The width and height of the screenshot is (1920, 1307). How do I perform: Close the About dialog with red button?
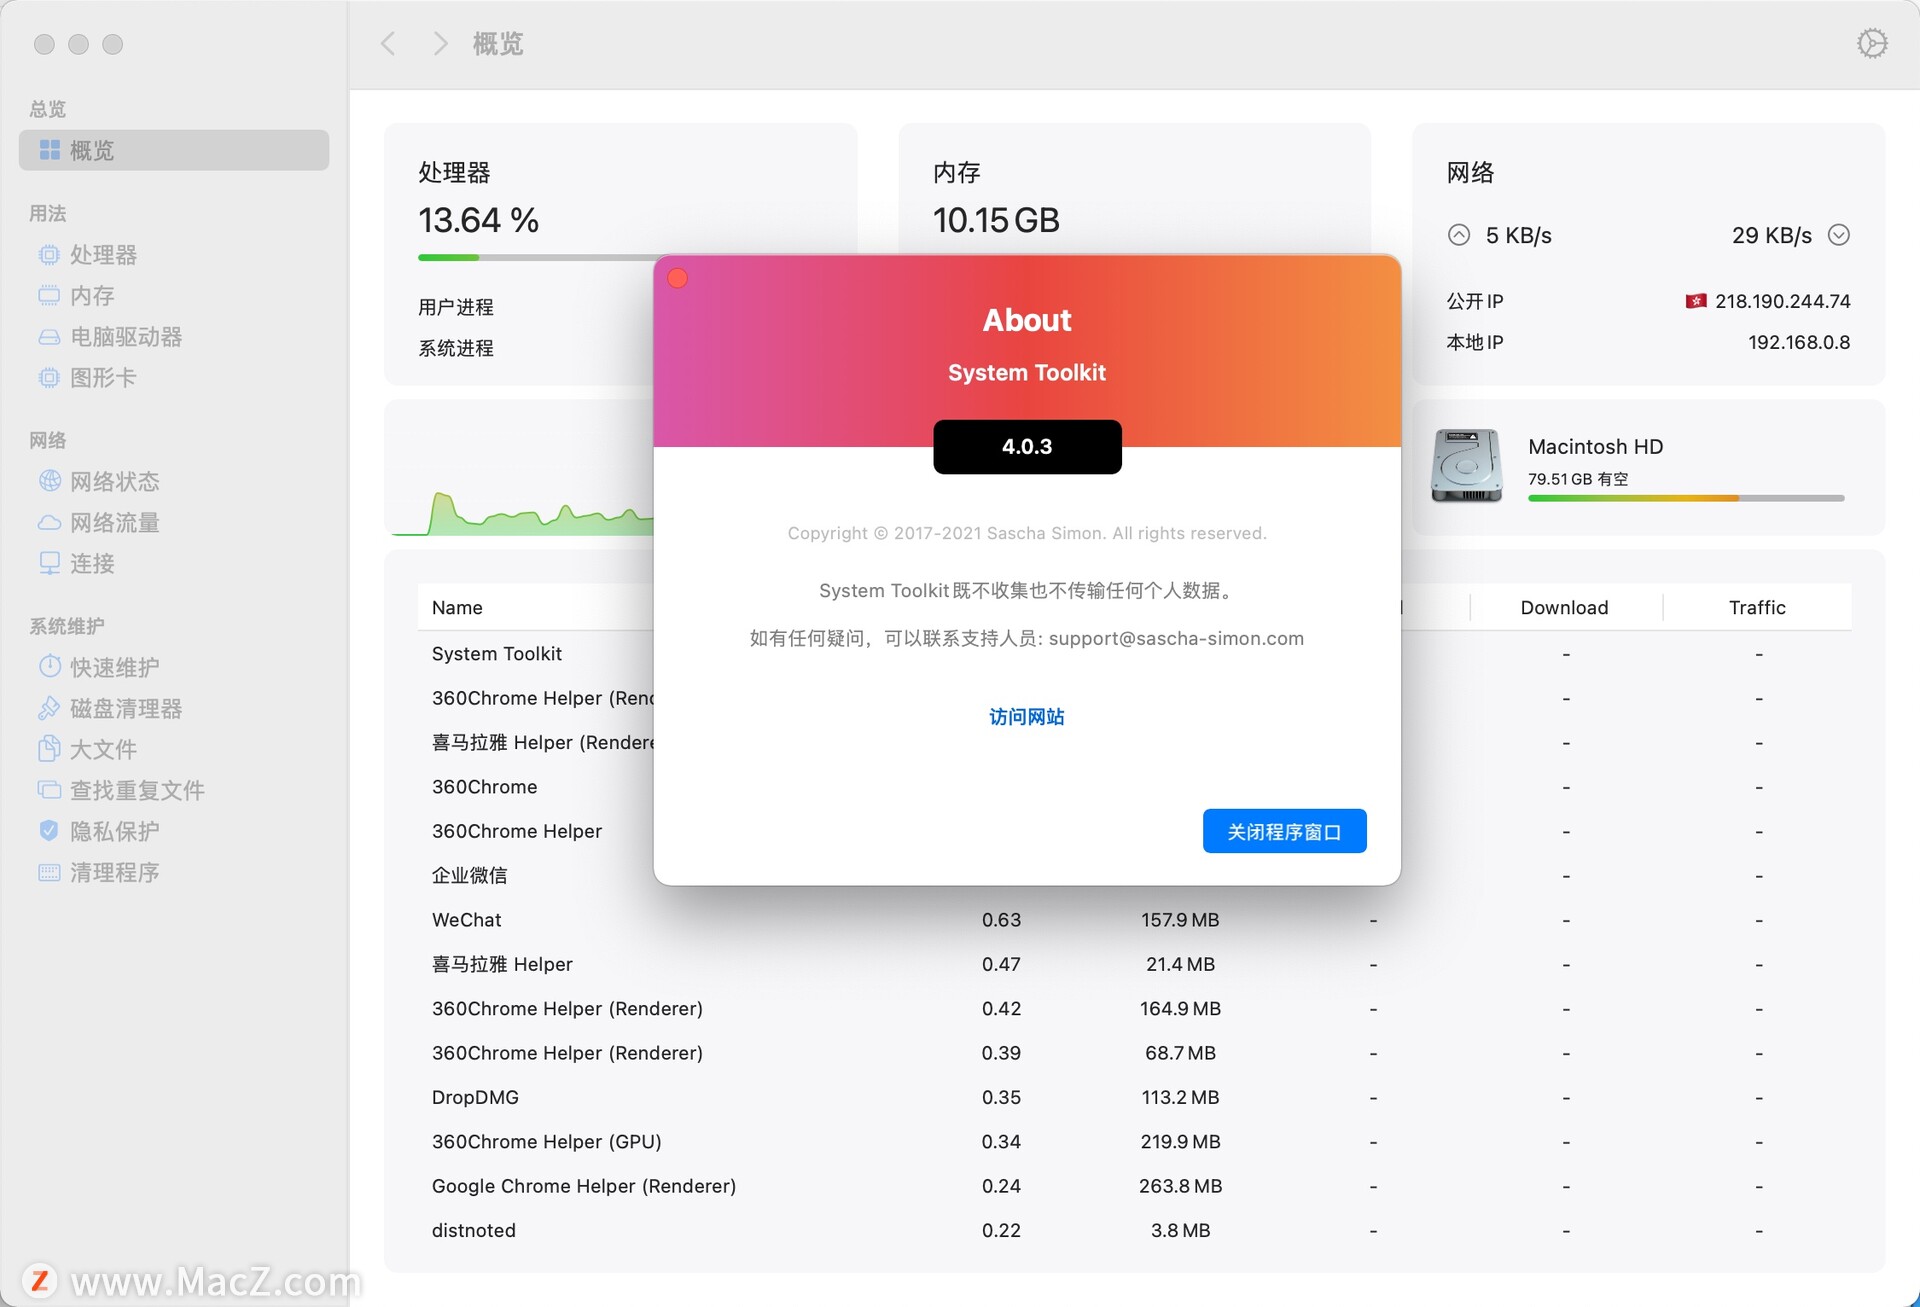(x=678, y=278)
